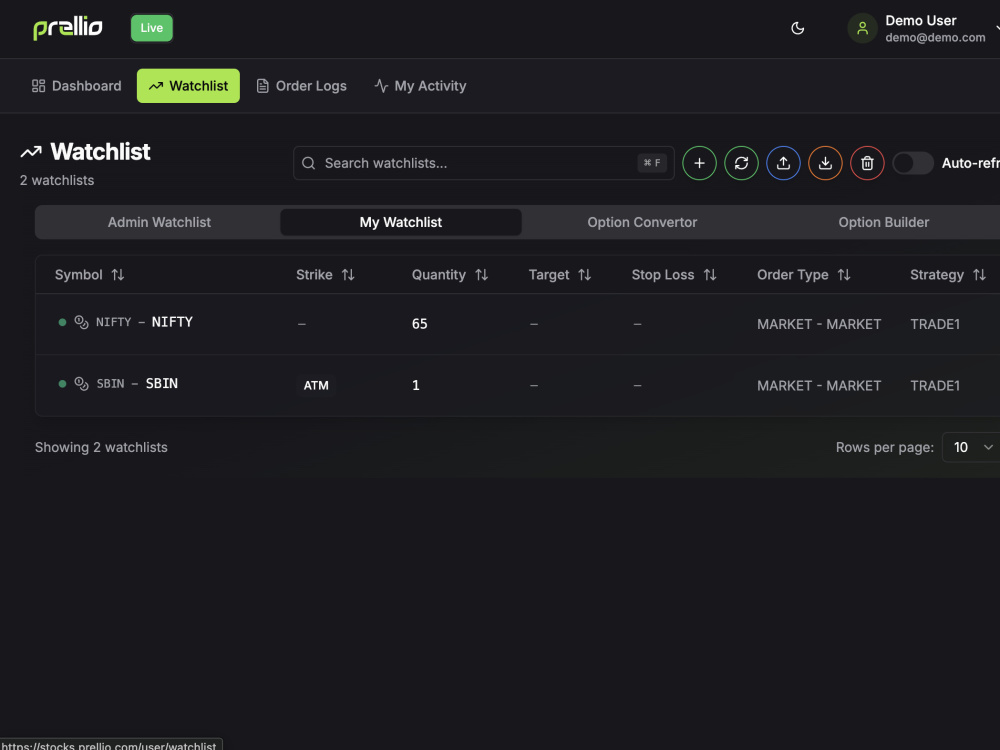Click the red trash delete icon
1000x750 pixels.
(867, 163)
